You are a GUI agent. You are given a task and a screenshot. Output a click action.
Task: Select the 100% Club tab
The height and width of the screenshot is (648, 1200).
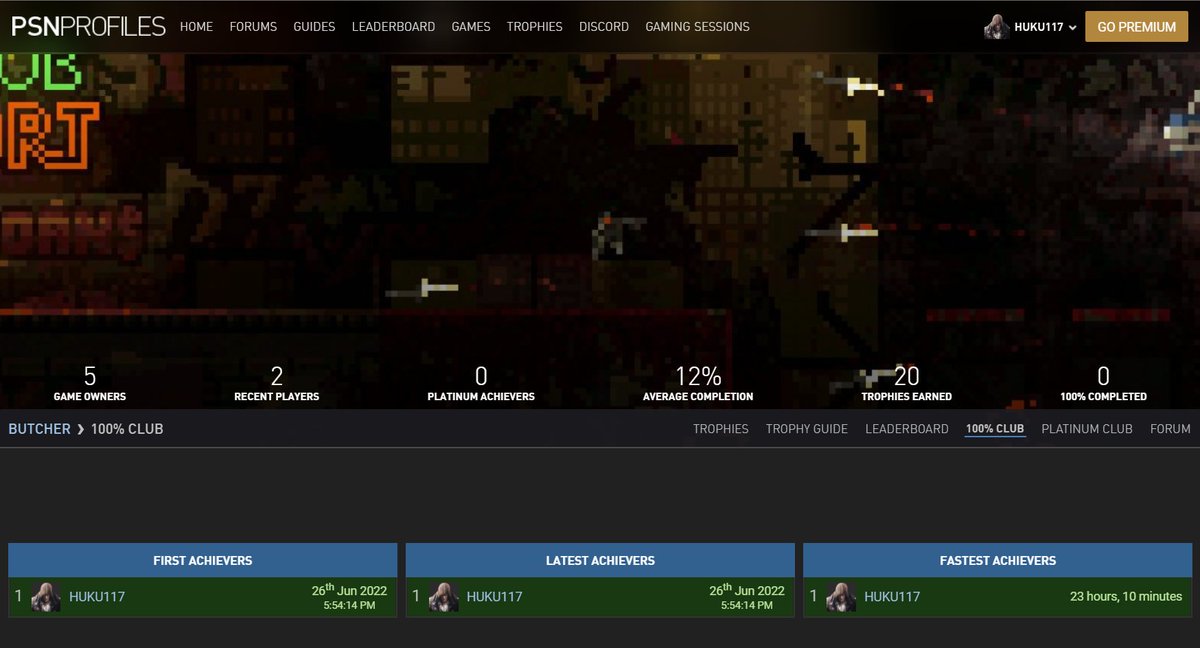pyautogui.click(x=995, y=429)
